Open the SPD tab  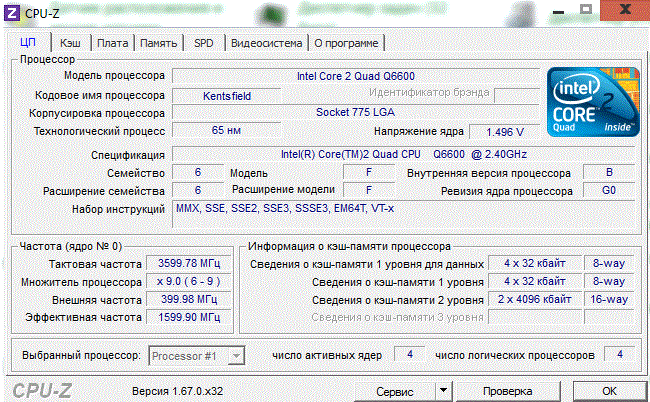[x=204, y=43]
